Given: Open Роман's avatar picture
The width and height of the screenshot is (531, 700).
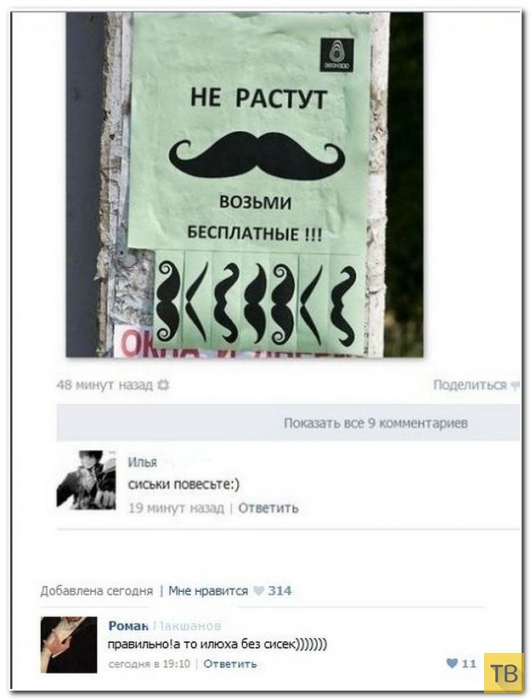Looking at the screenshot, I should (69, 645).
